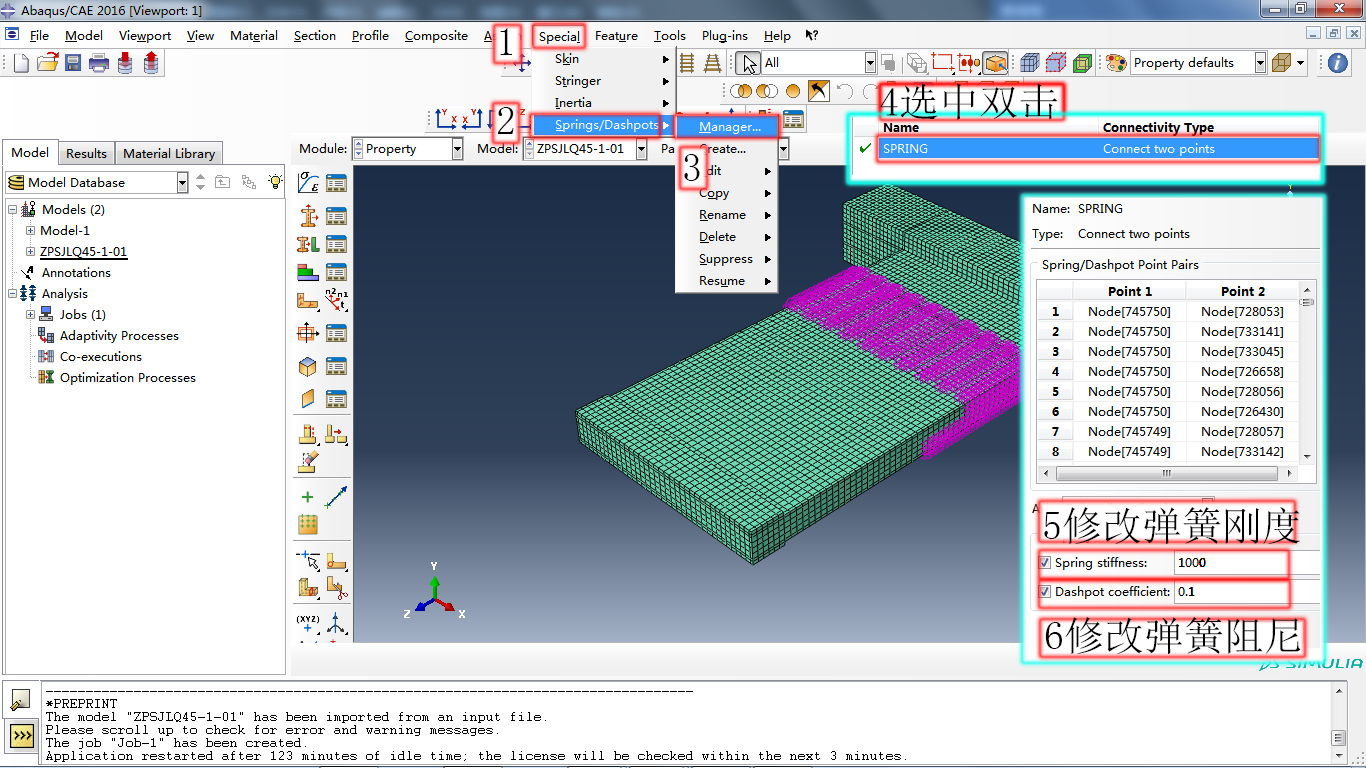Click the Point 2 column header
This screenshot has width=1366, height=768.
point(1243,291)
